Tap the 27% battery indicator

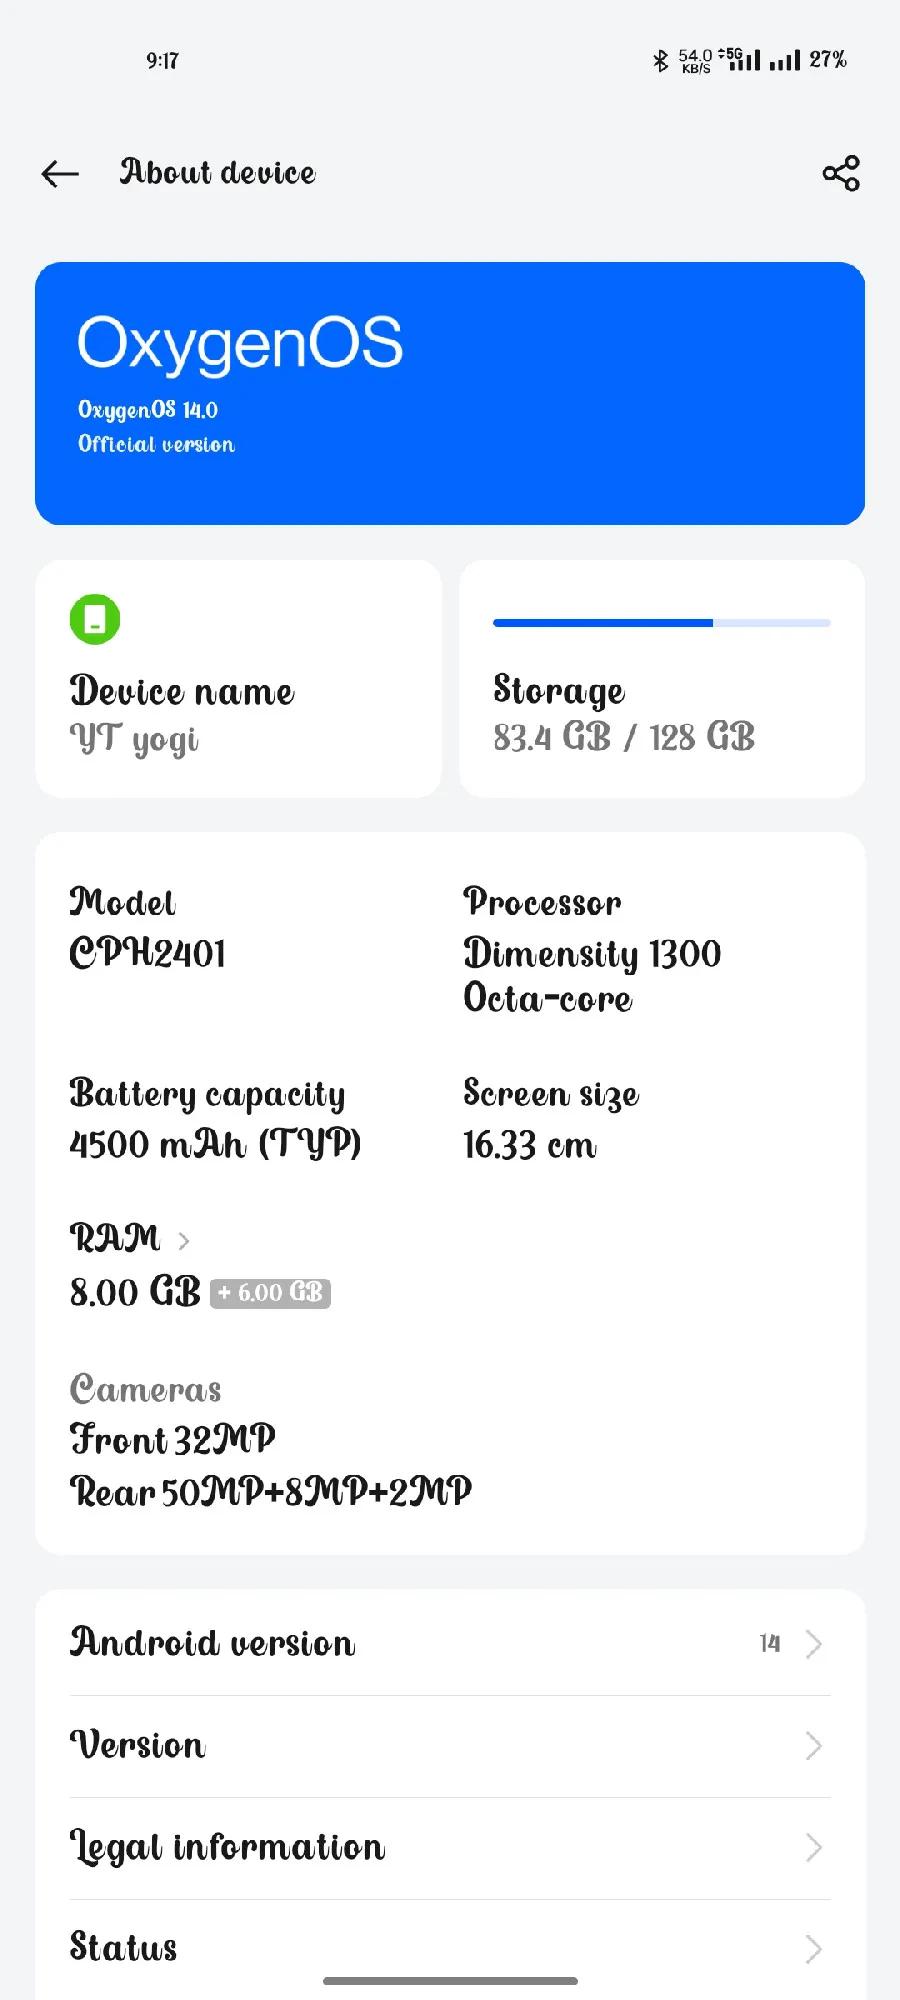pos(828,60)
